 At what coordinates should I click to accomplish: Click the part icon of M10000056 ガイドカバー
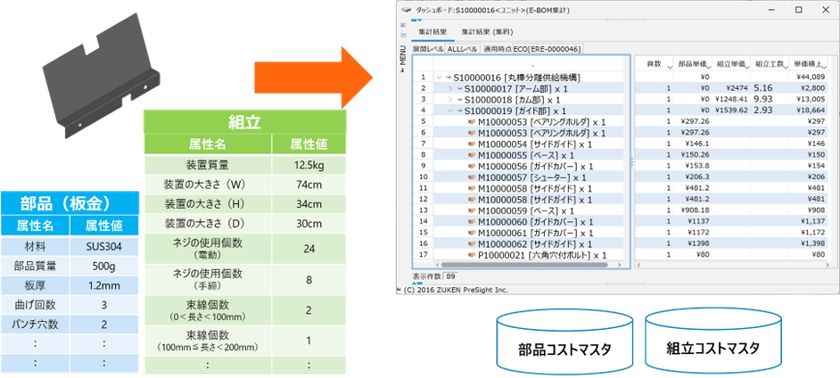[x=472, y=166]
